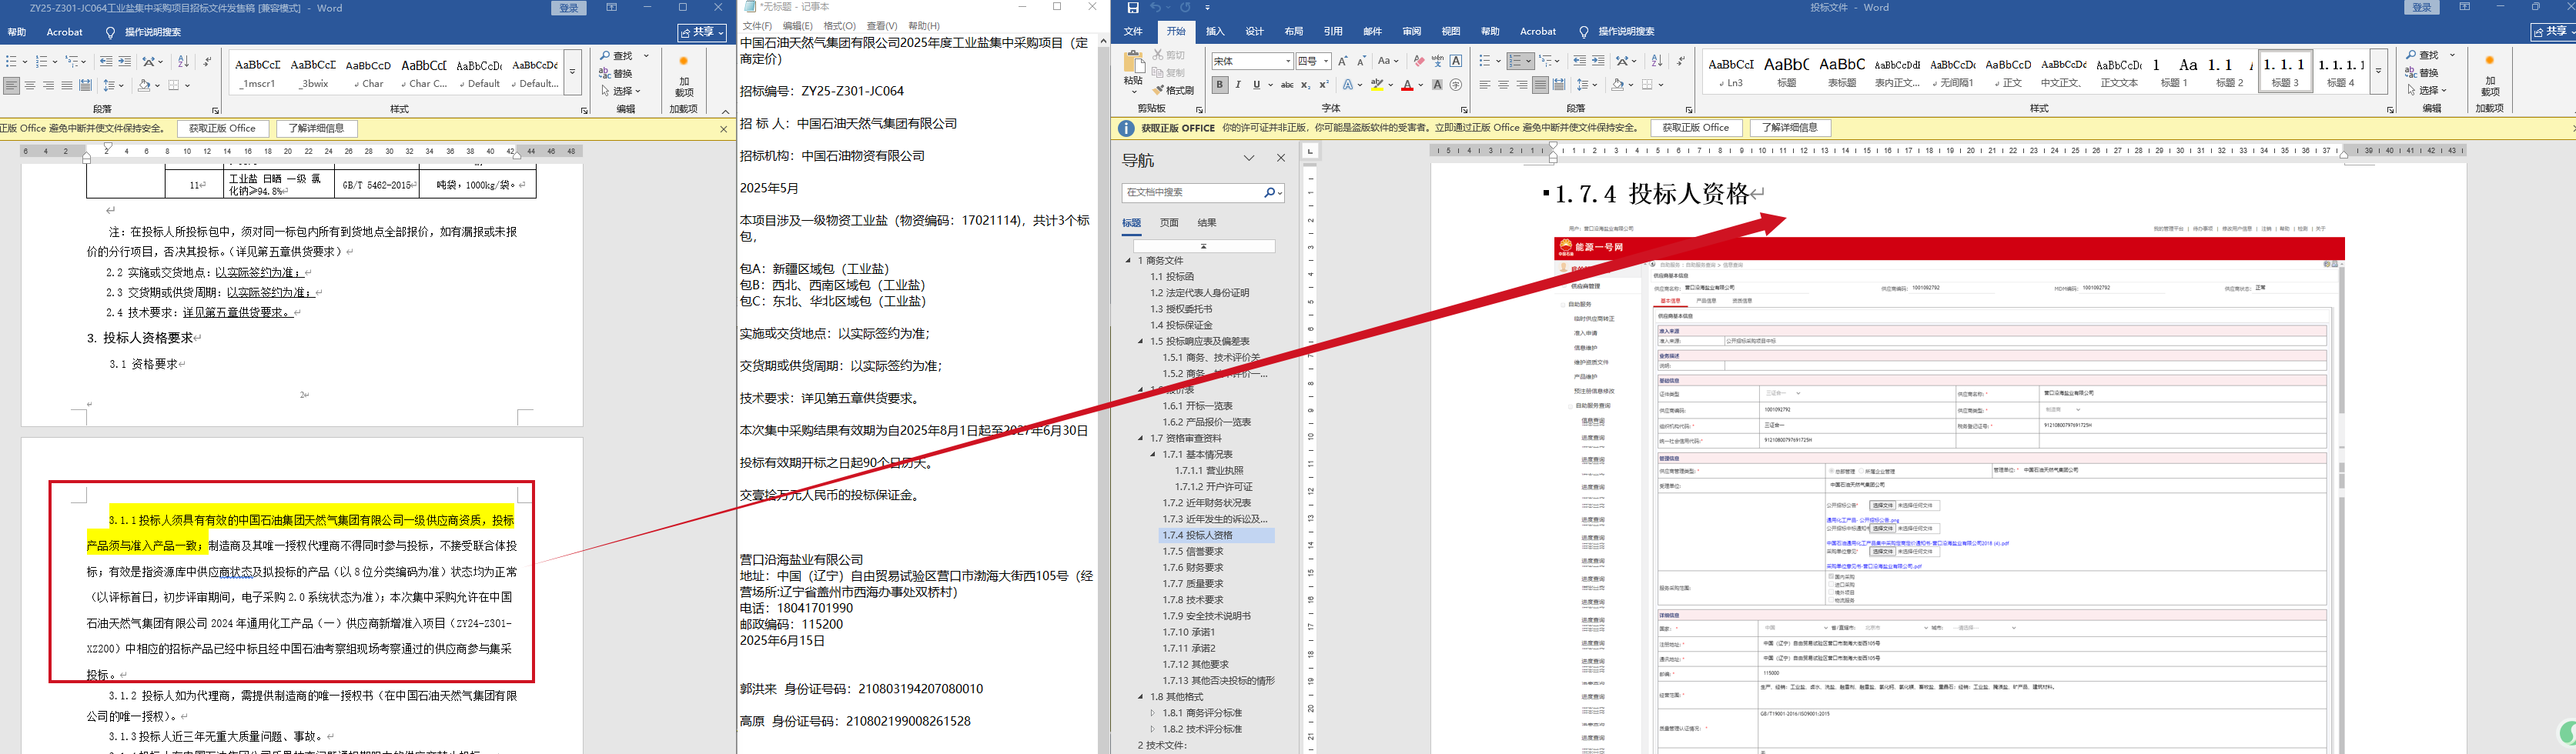Viewport: 2576px width, 754px height.
Task: Apply yellow text highlight color in right Word
Action: click(1377, 85)
